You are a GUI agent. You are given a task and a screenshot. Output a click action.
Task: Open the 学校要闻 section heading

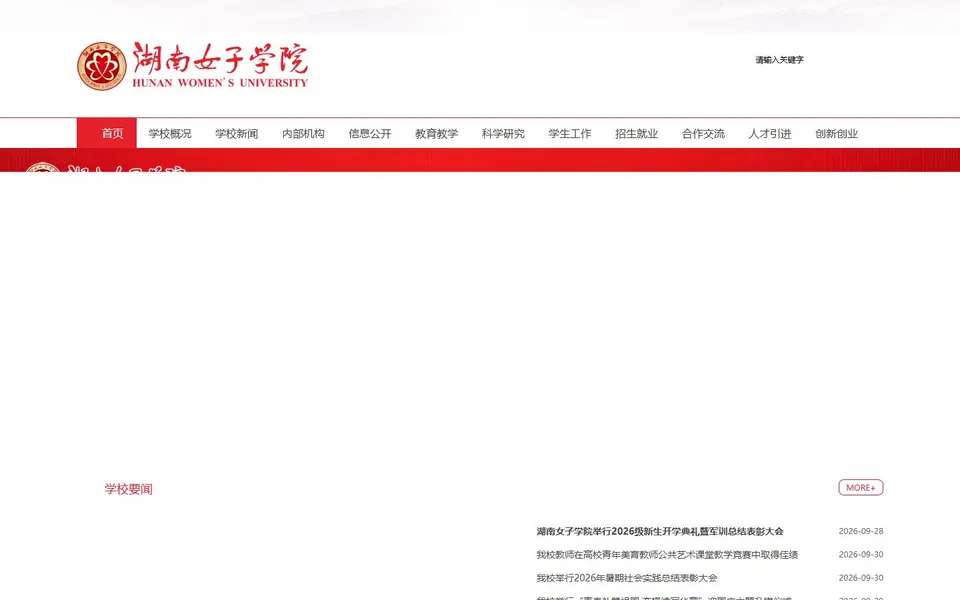(x=129, y=489)
